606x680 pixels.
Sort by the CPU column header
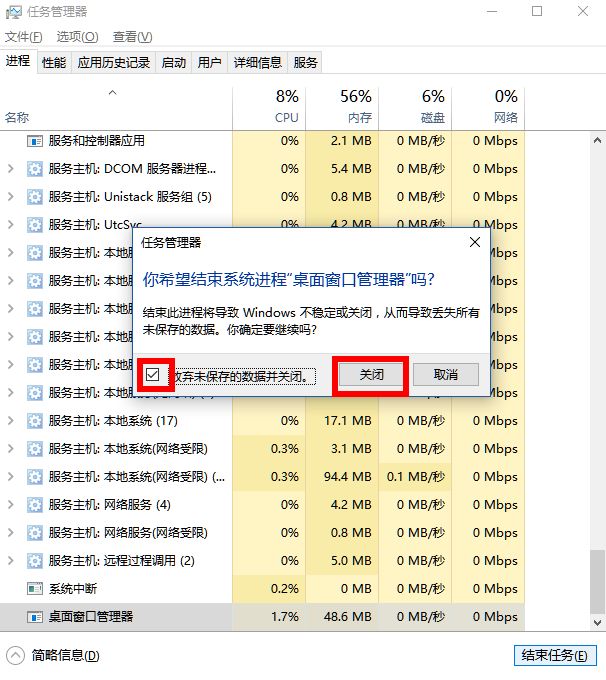coord(269,108)
